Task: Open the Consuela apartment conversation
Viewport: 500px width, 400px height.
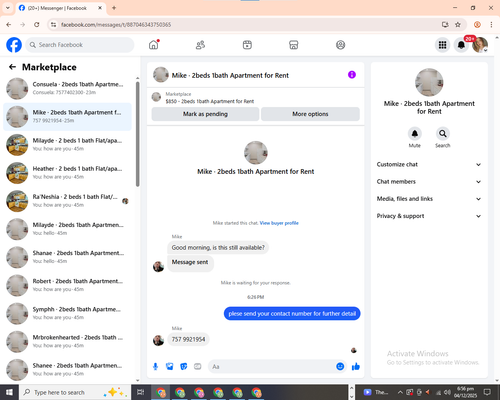Action: pos(67,88)
